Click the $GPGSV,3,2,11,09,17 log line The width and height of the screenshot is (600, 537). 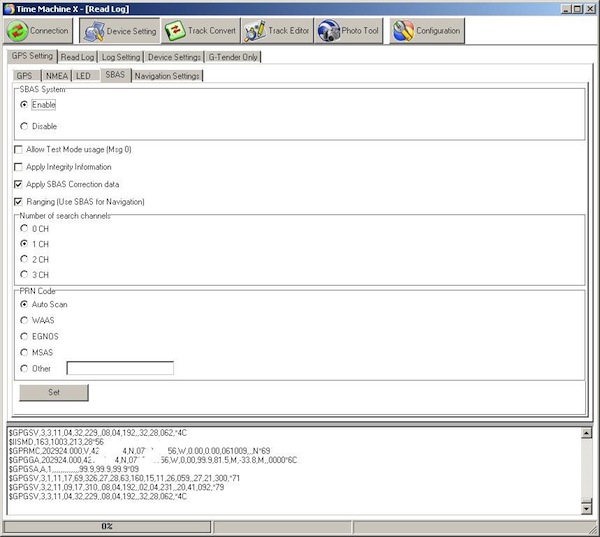(x=116, y=487)
